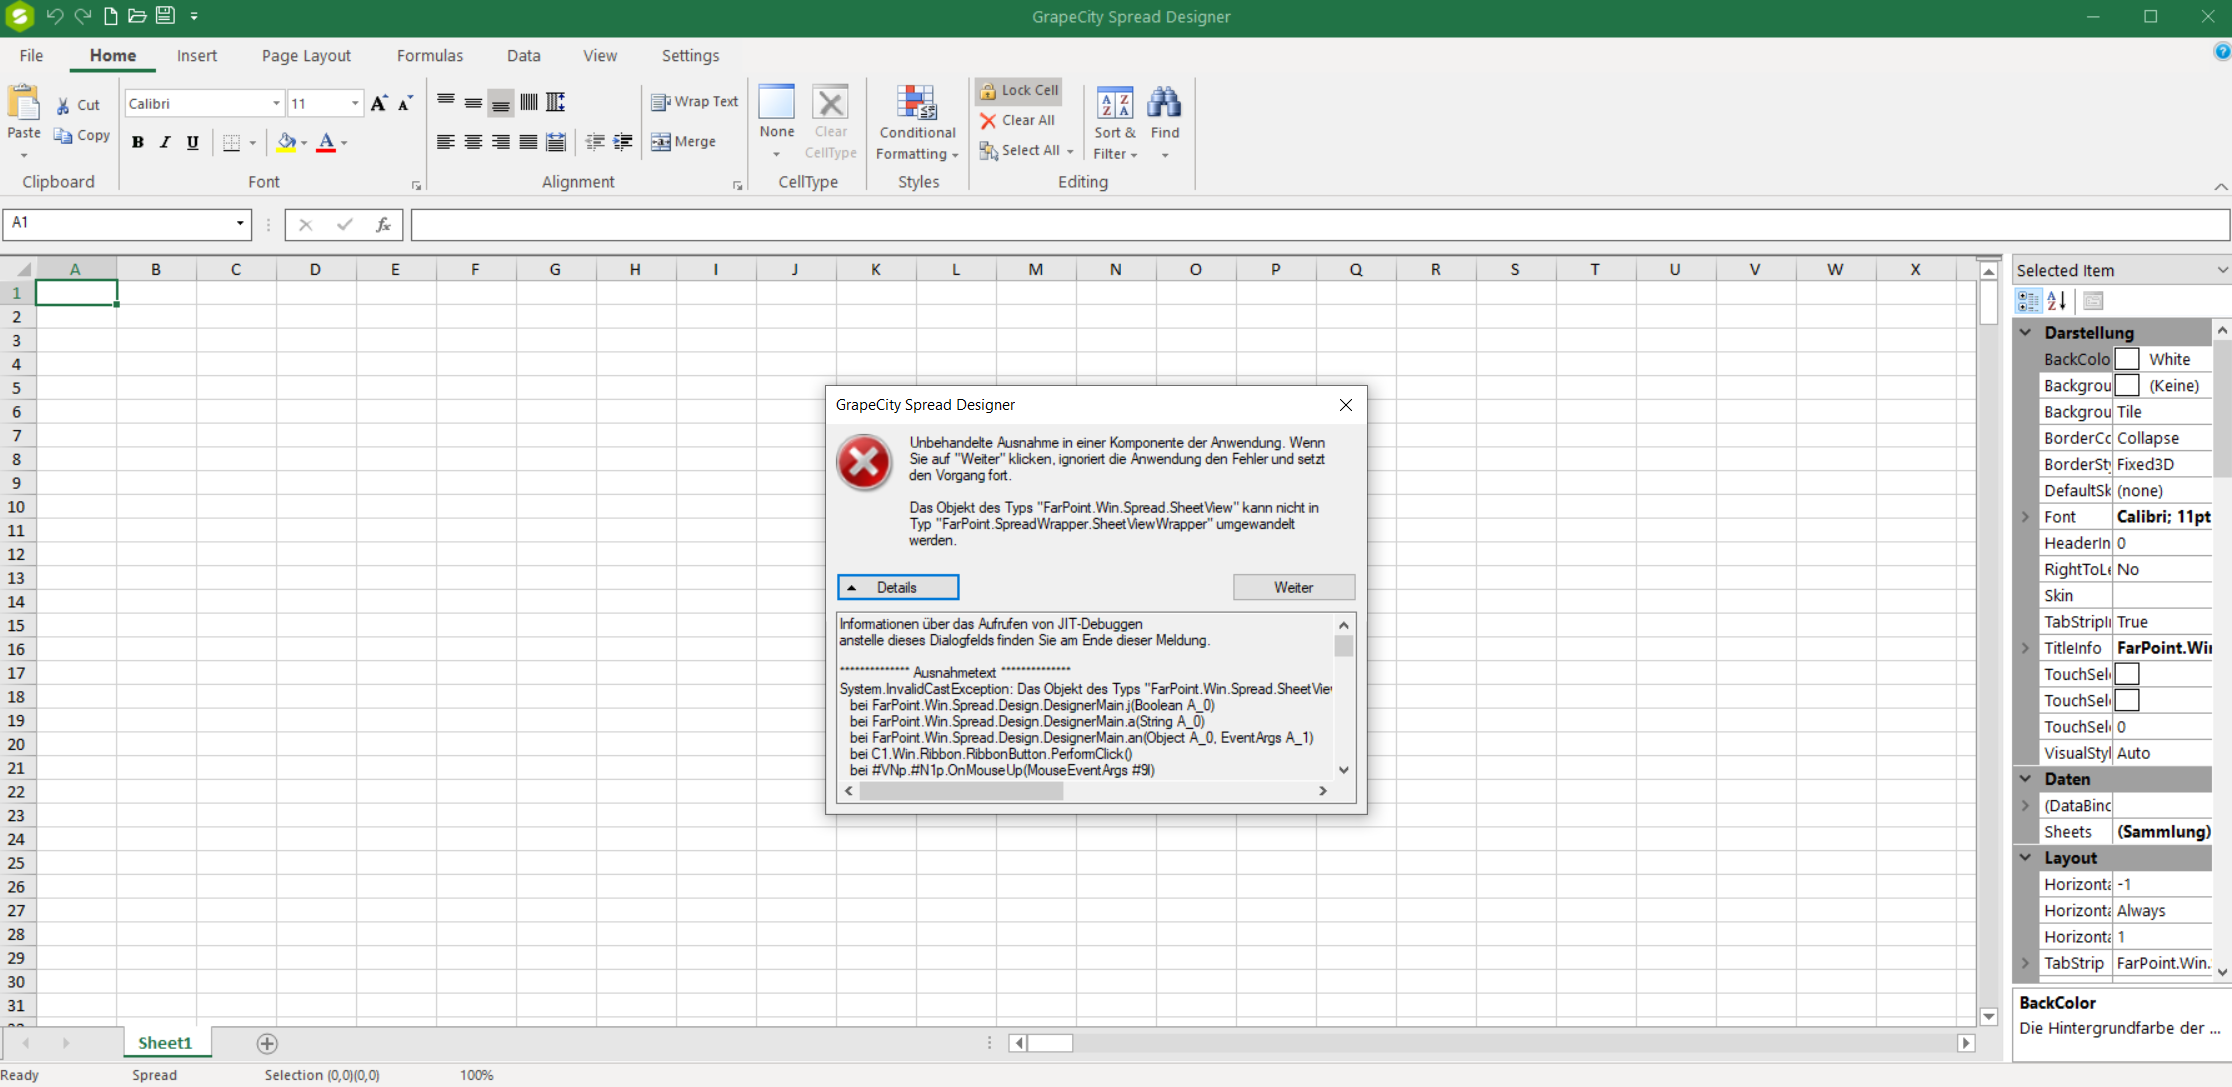Click the red font color A button
Screen dimensions: 2232x1087
[326, 142]
